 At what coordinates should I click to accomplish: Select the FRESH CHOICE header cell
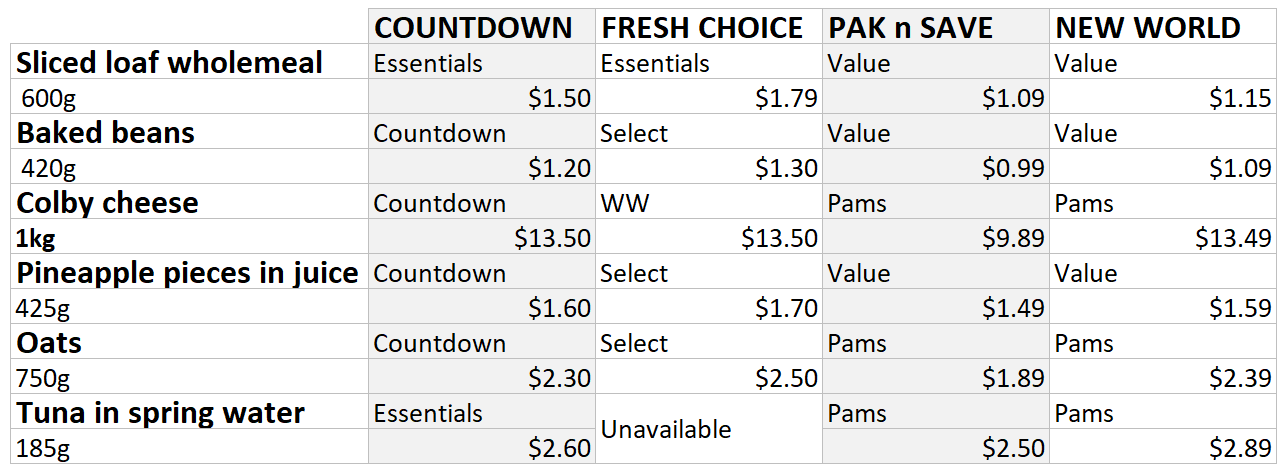click(709, 27)
